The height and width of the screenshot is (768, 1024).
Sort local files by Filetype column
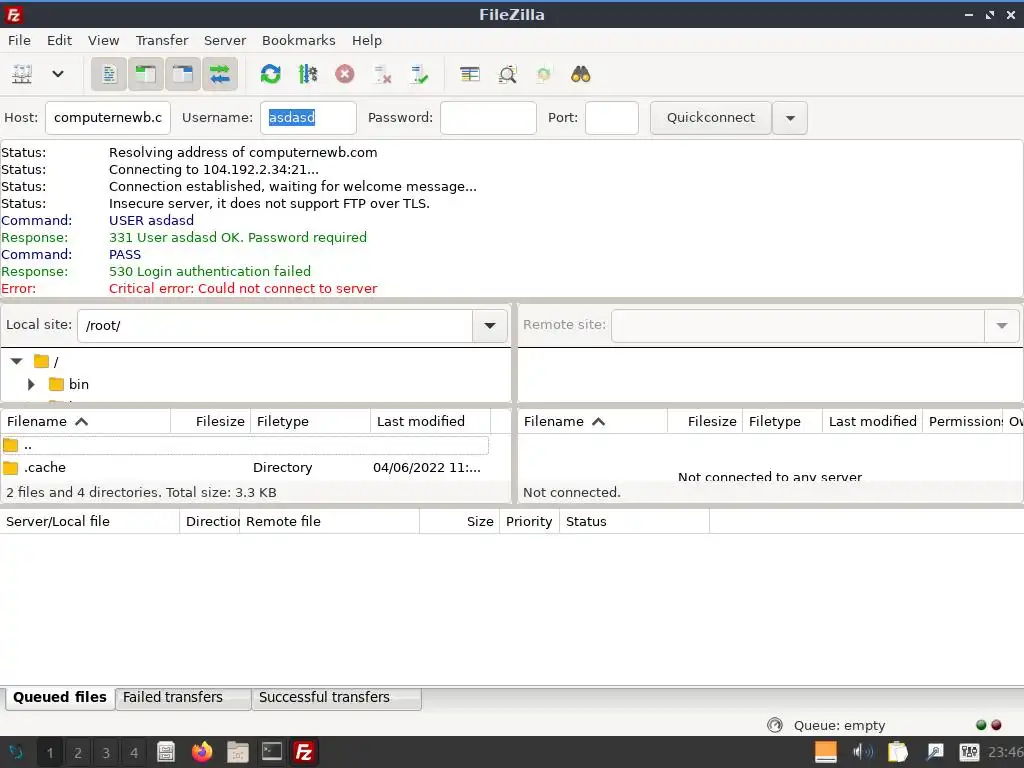coord(310,421)
